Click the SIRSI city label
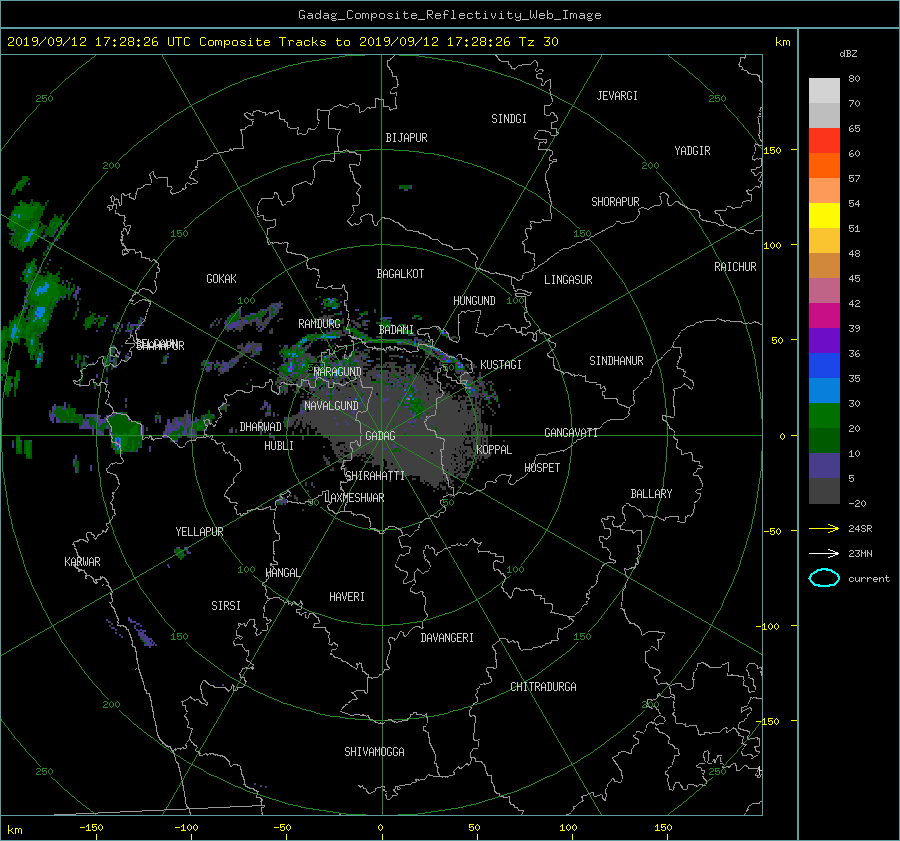This screenshot has height=841, width=900. [x=226, y=606]
